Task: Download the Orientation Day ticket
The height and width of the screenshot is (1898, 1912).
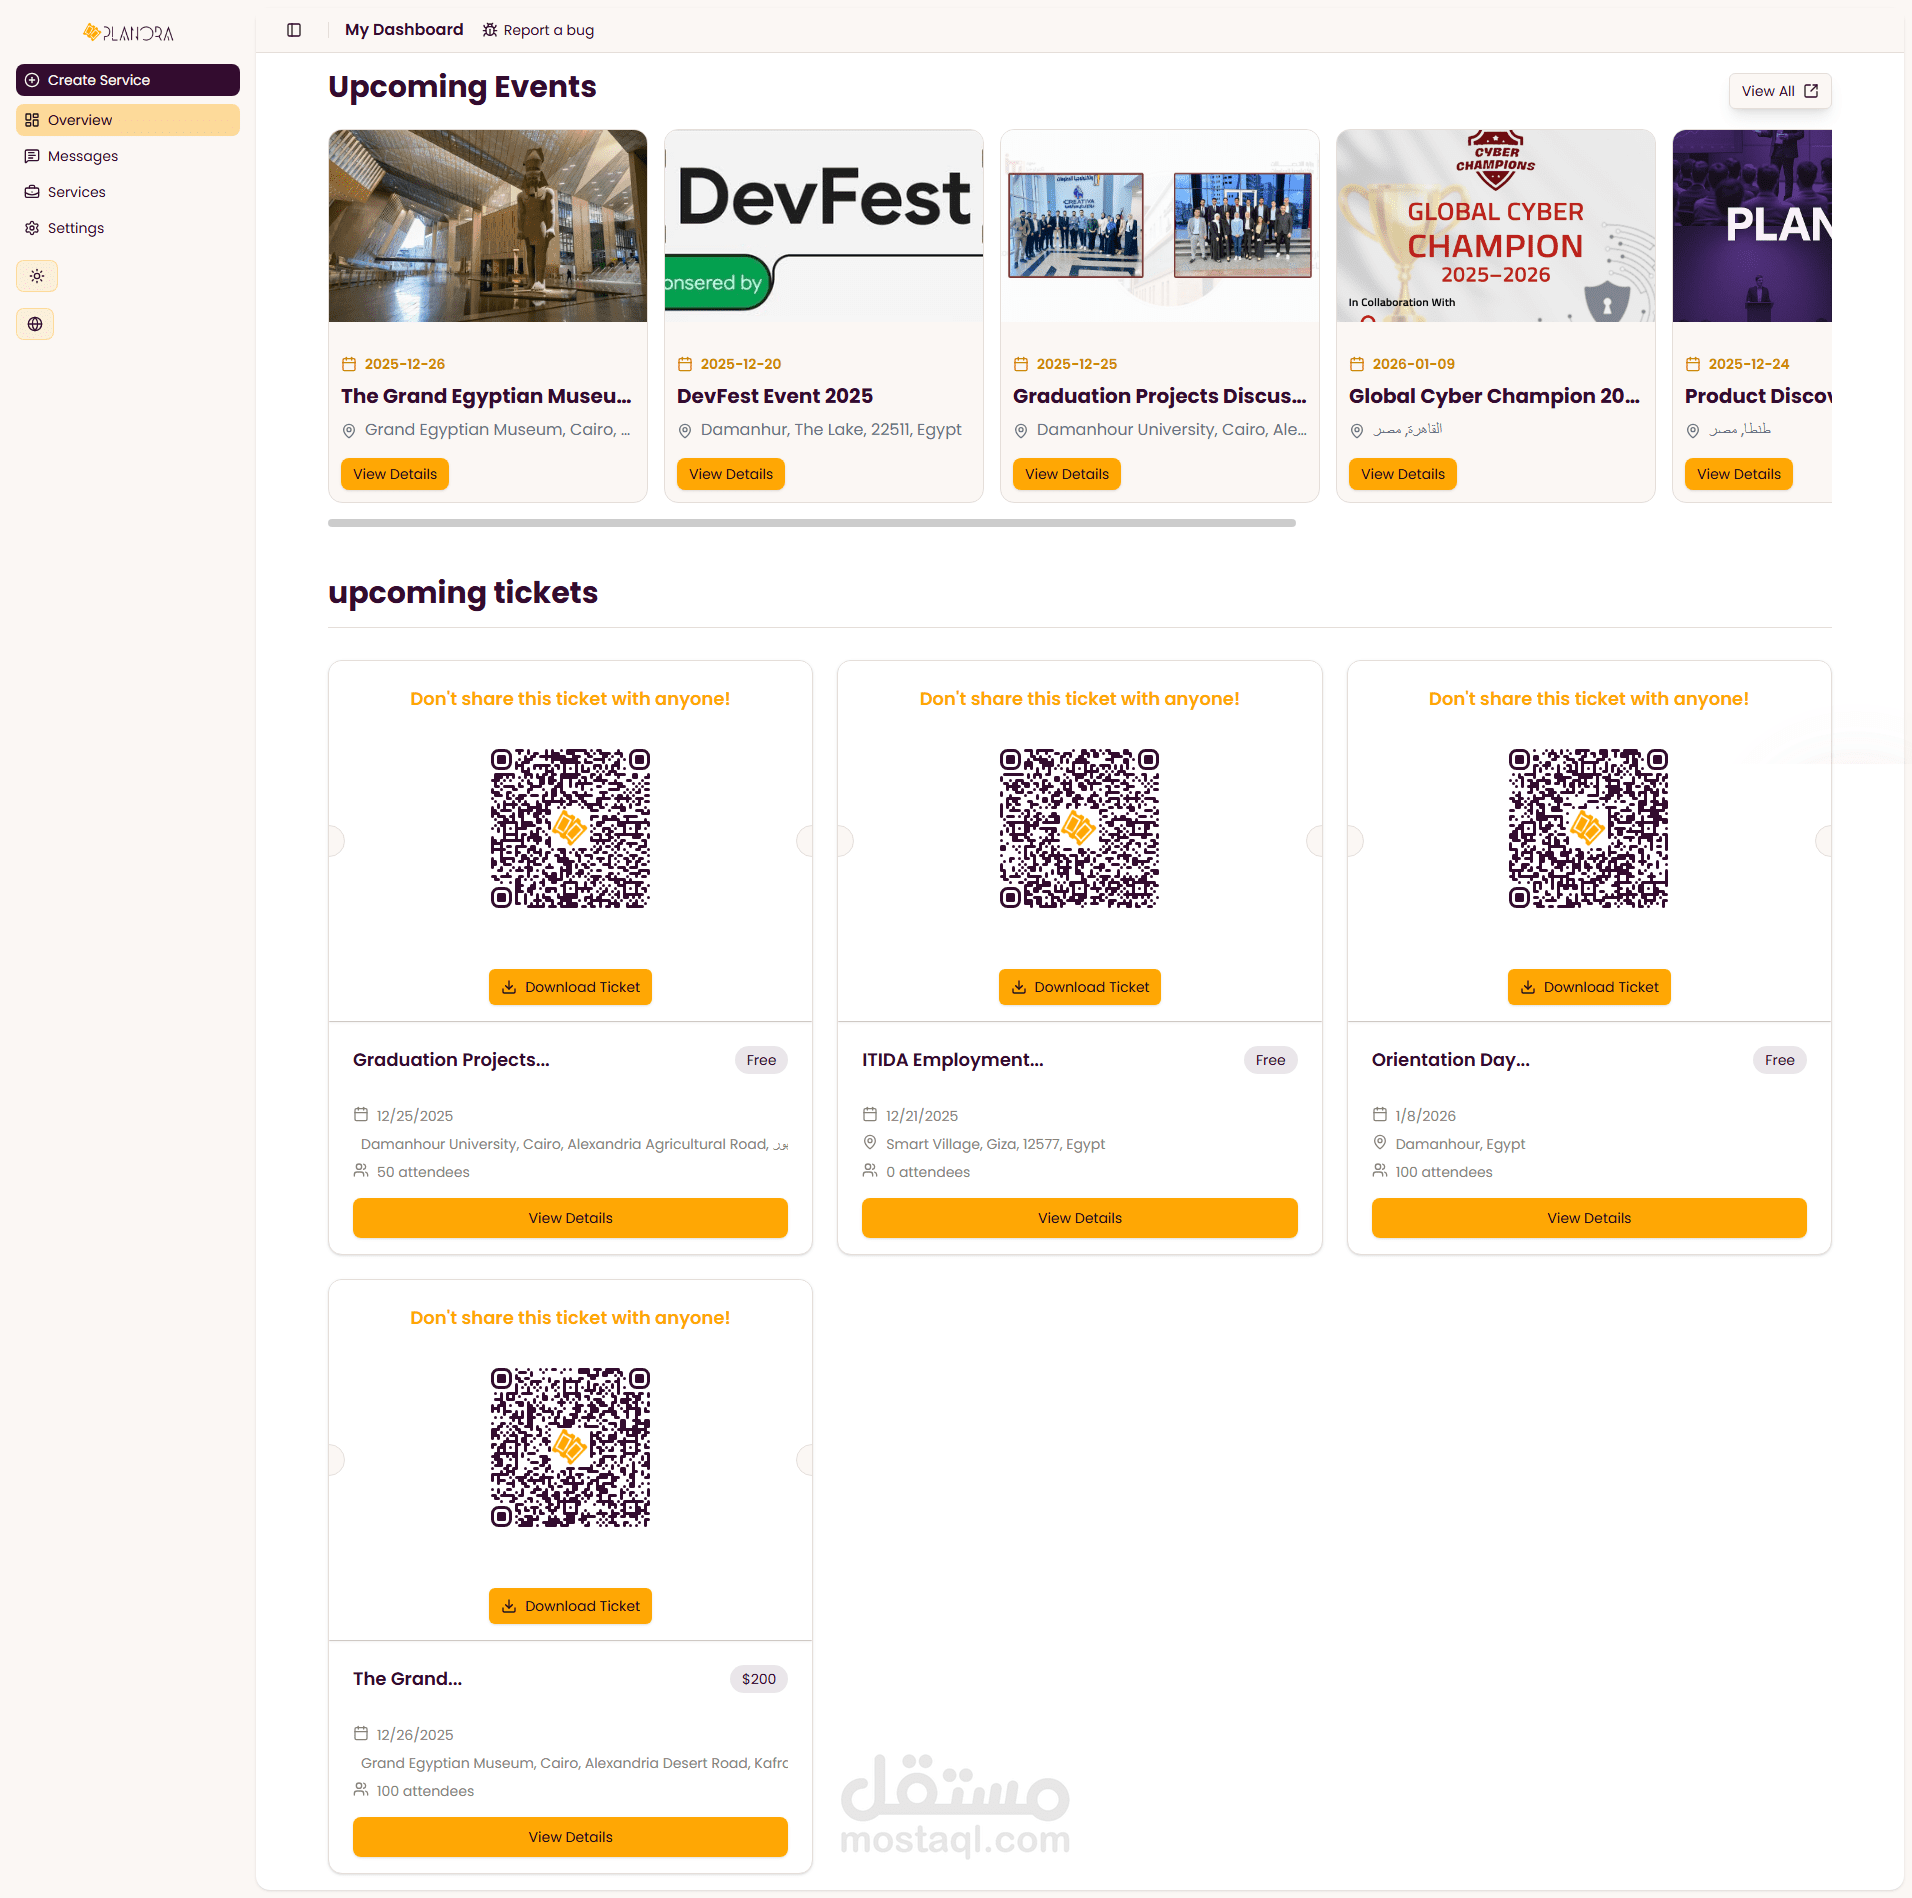Action: coord(1589,987)
